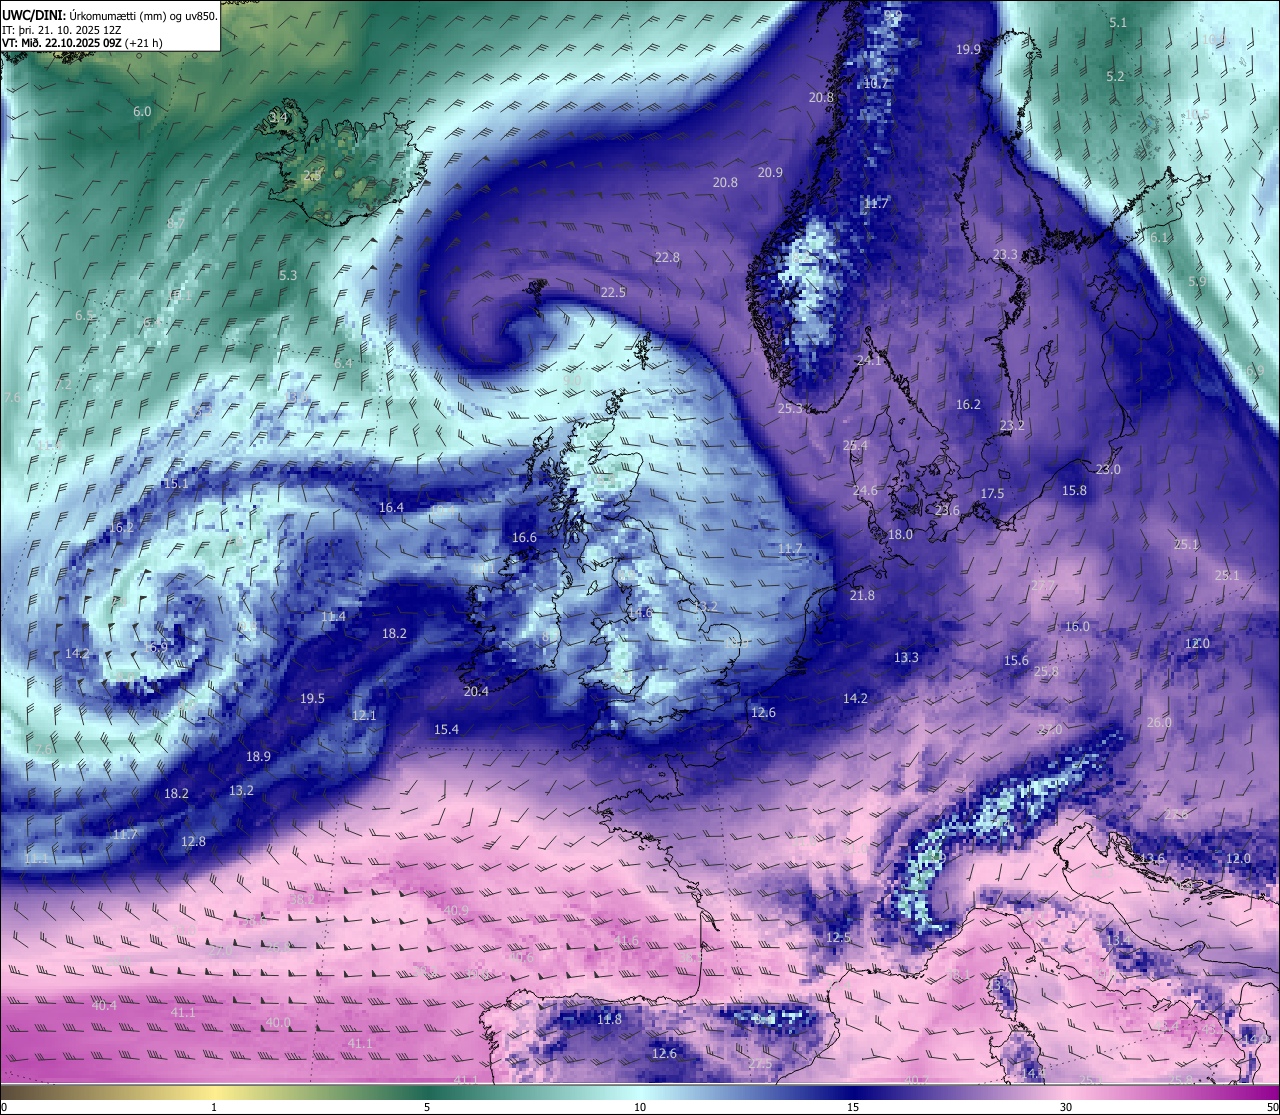Click the 26.0 value in eastern Europe
The image size is (1280, 1115).
pyautogui.click(x=1159, y=723)
